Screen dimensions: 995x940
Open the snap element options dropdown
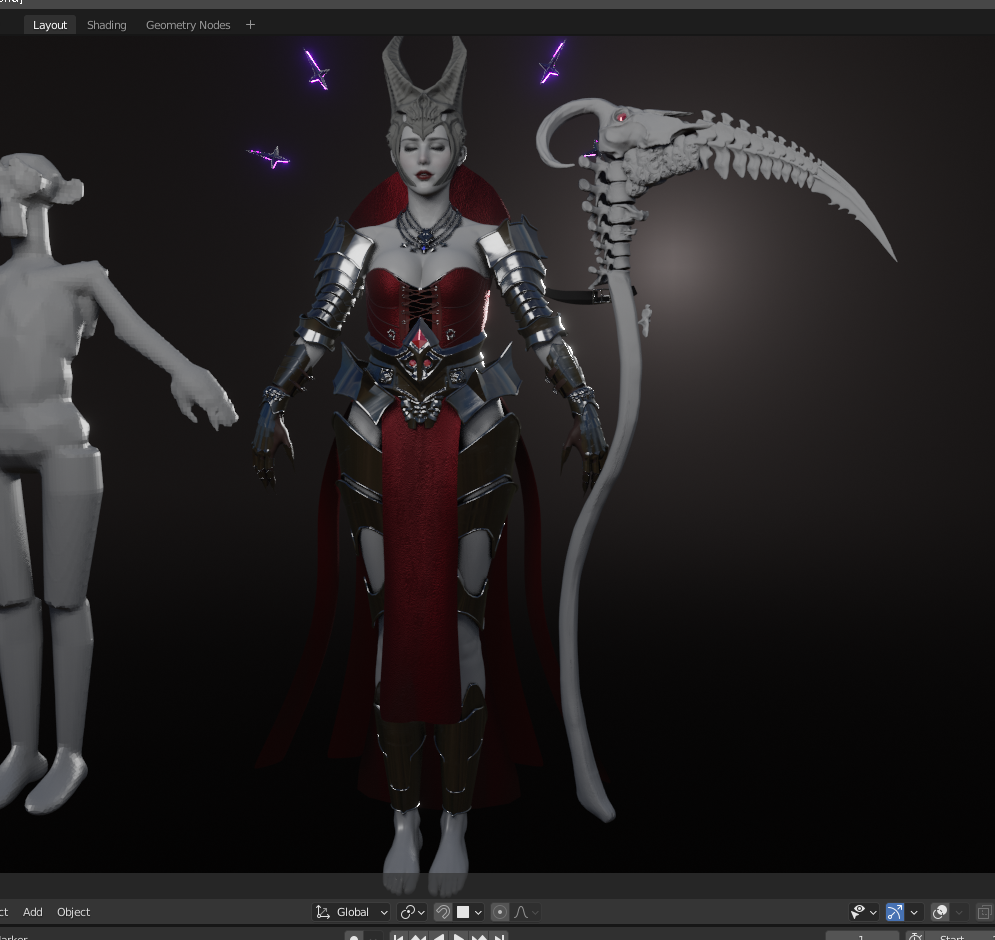pos(469,912)
